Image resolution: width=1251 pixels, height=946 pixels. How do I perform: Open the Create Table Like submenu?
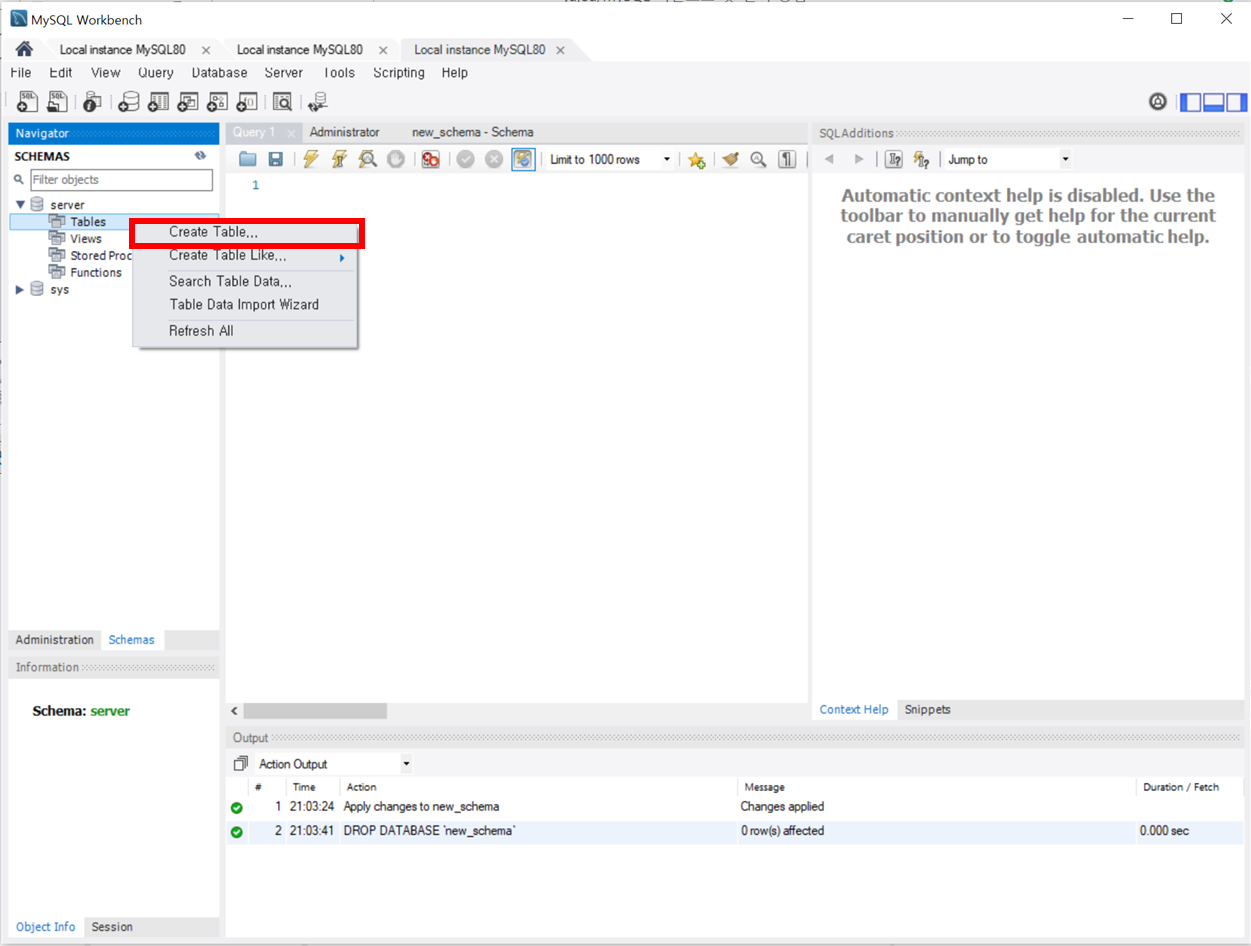click(245, 256)
